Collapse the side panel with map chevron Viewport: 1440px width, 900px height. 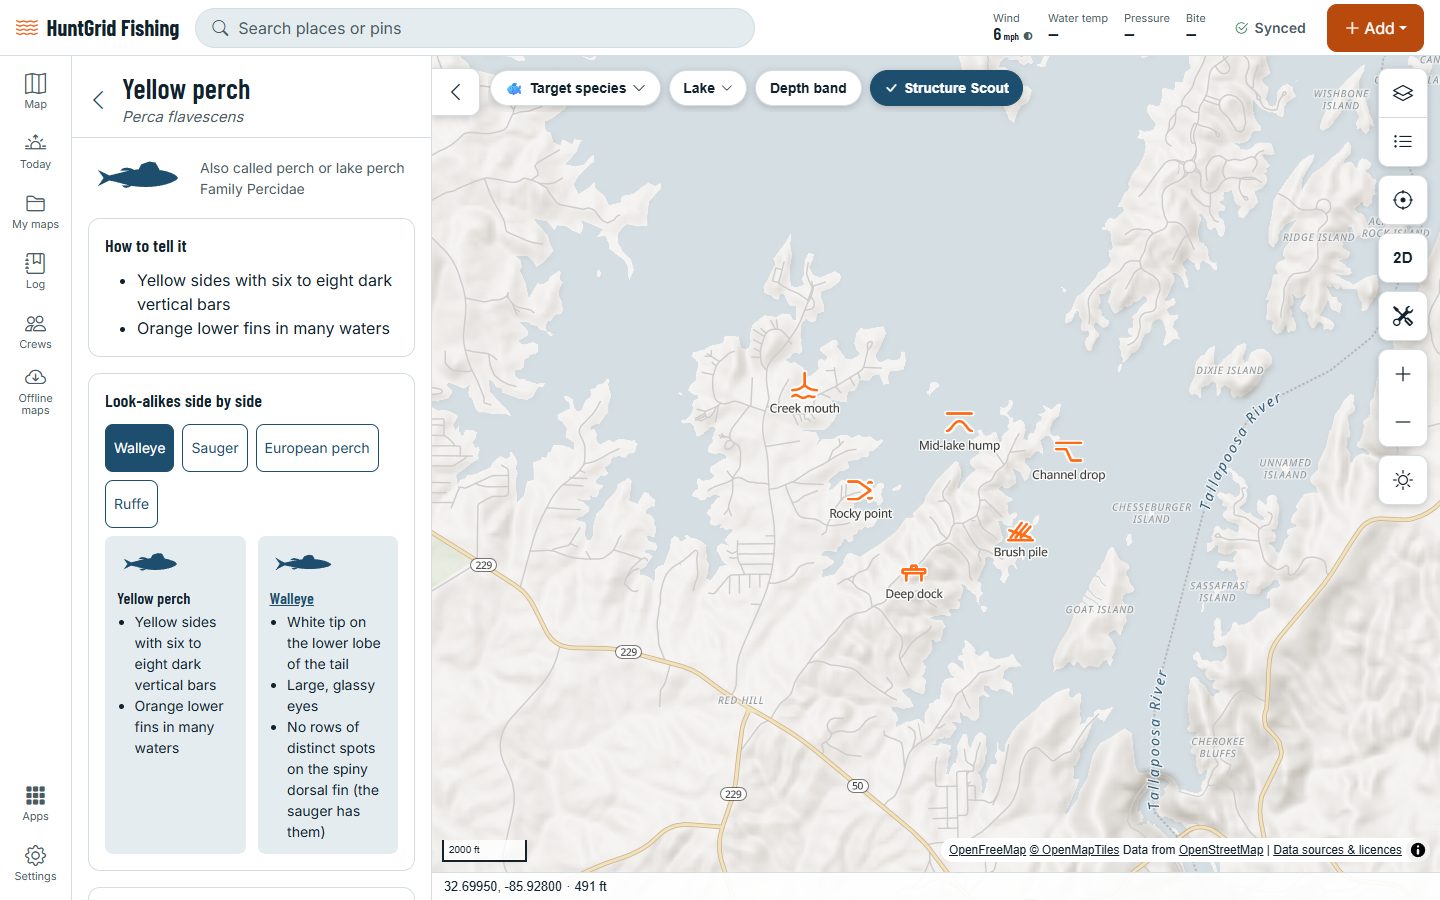(456, 92)
